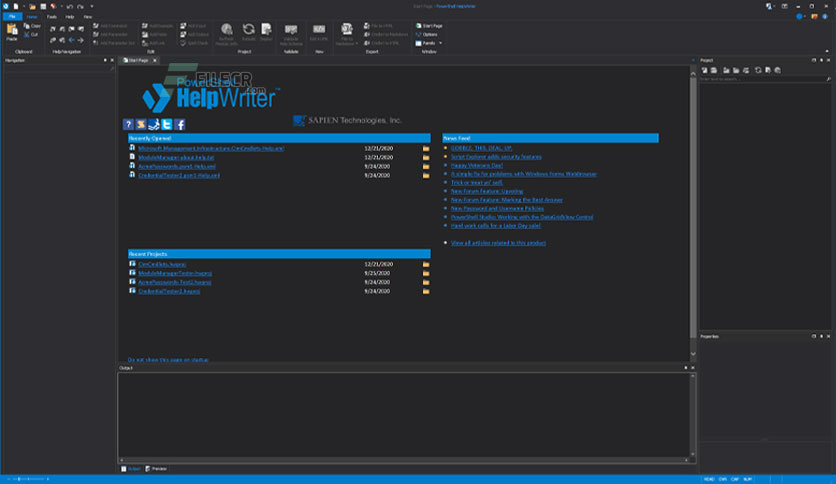This screenshot has width=836, height=484.
Task: Open folder for first Recently Opened file row
Action: tap(426, 148)
